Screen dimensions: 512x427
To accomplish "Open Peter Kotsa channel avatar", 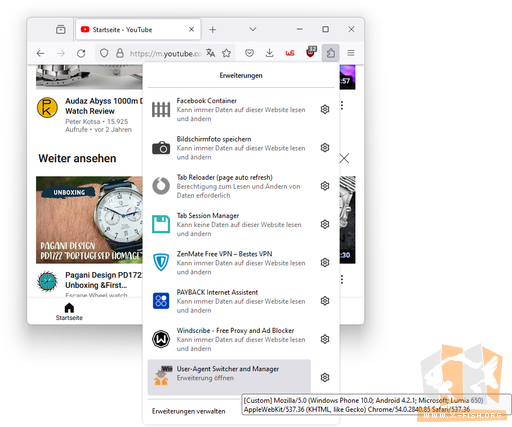I will coord(47,108).
